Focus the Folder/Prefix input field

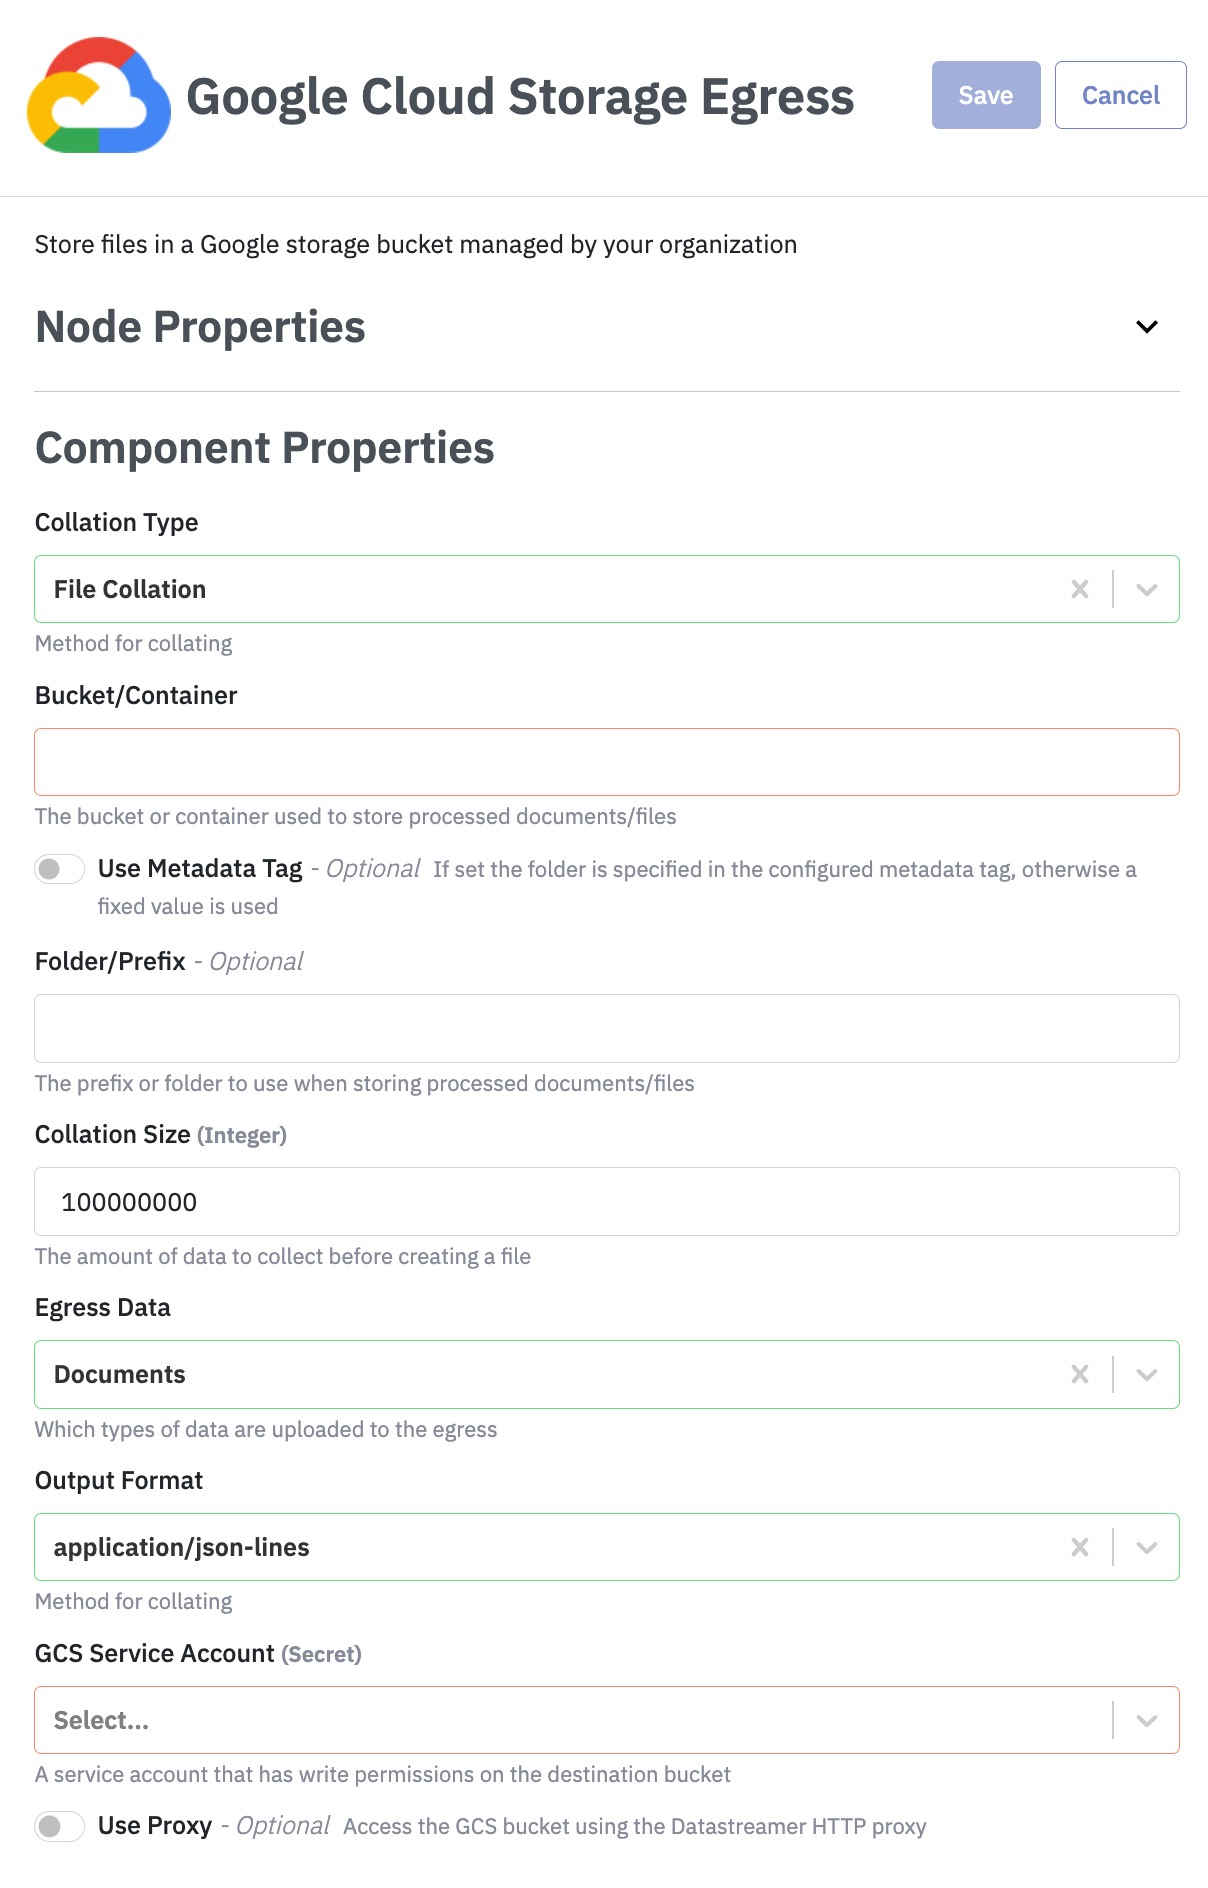point(606,1028)
